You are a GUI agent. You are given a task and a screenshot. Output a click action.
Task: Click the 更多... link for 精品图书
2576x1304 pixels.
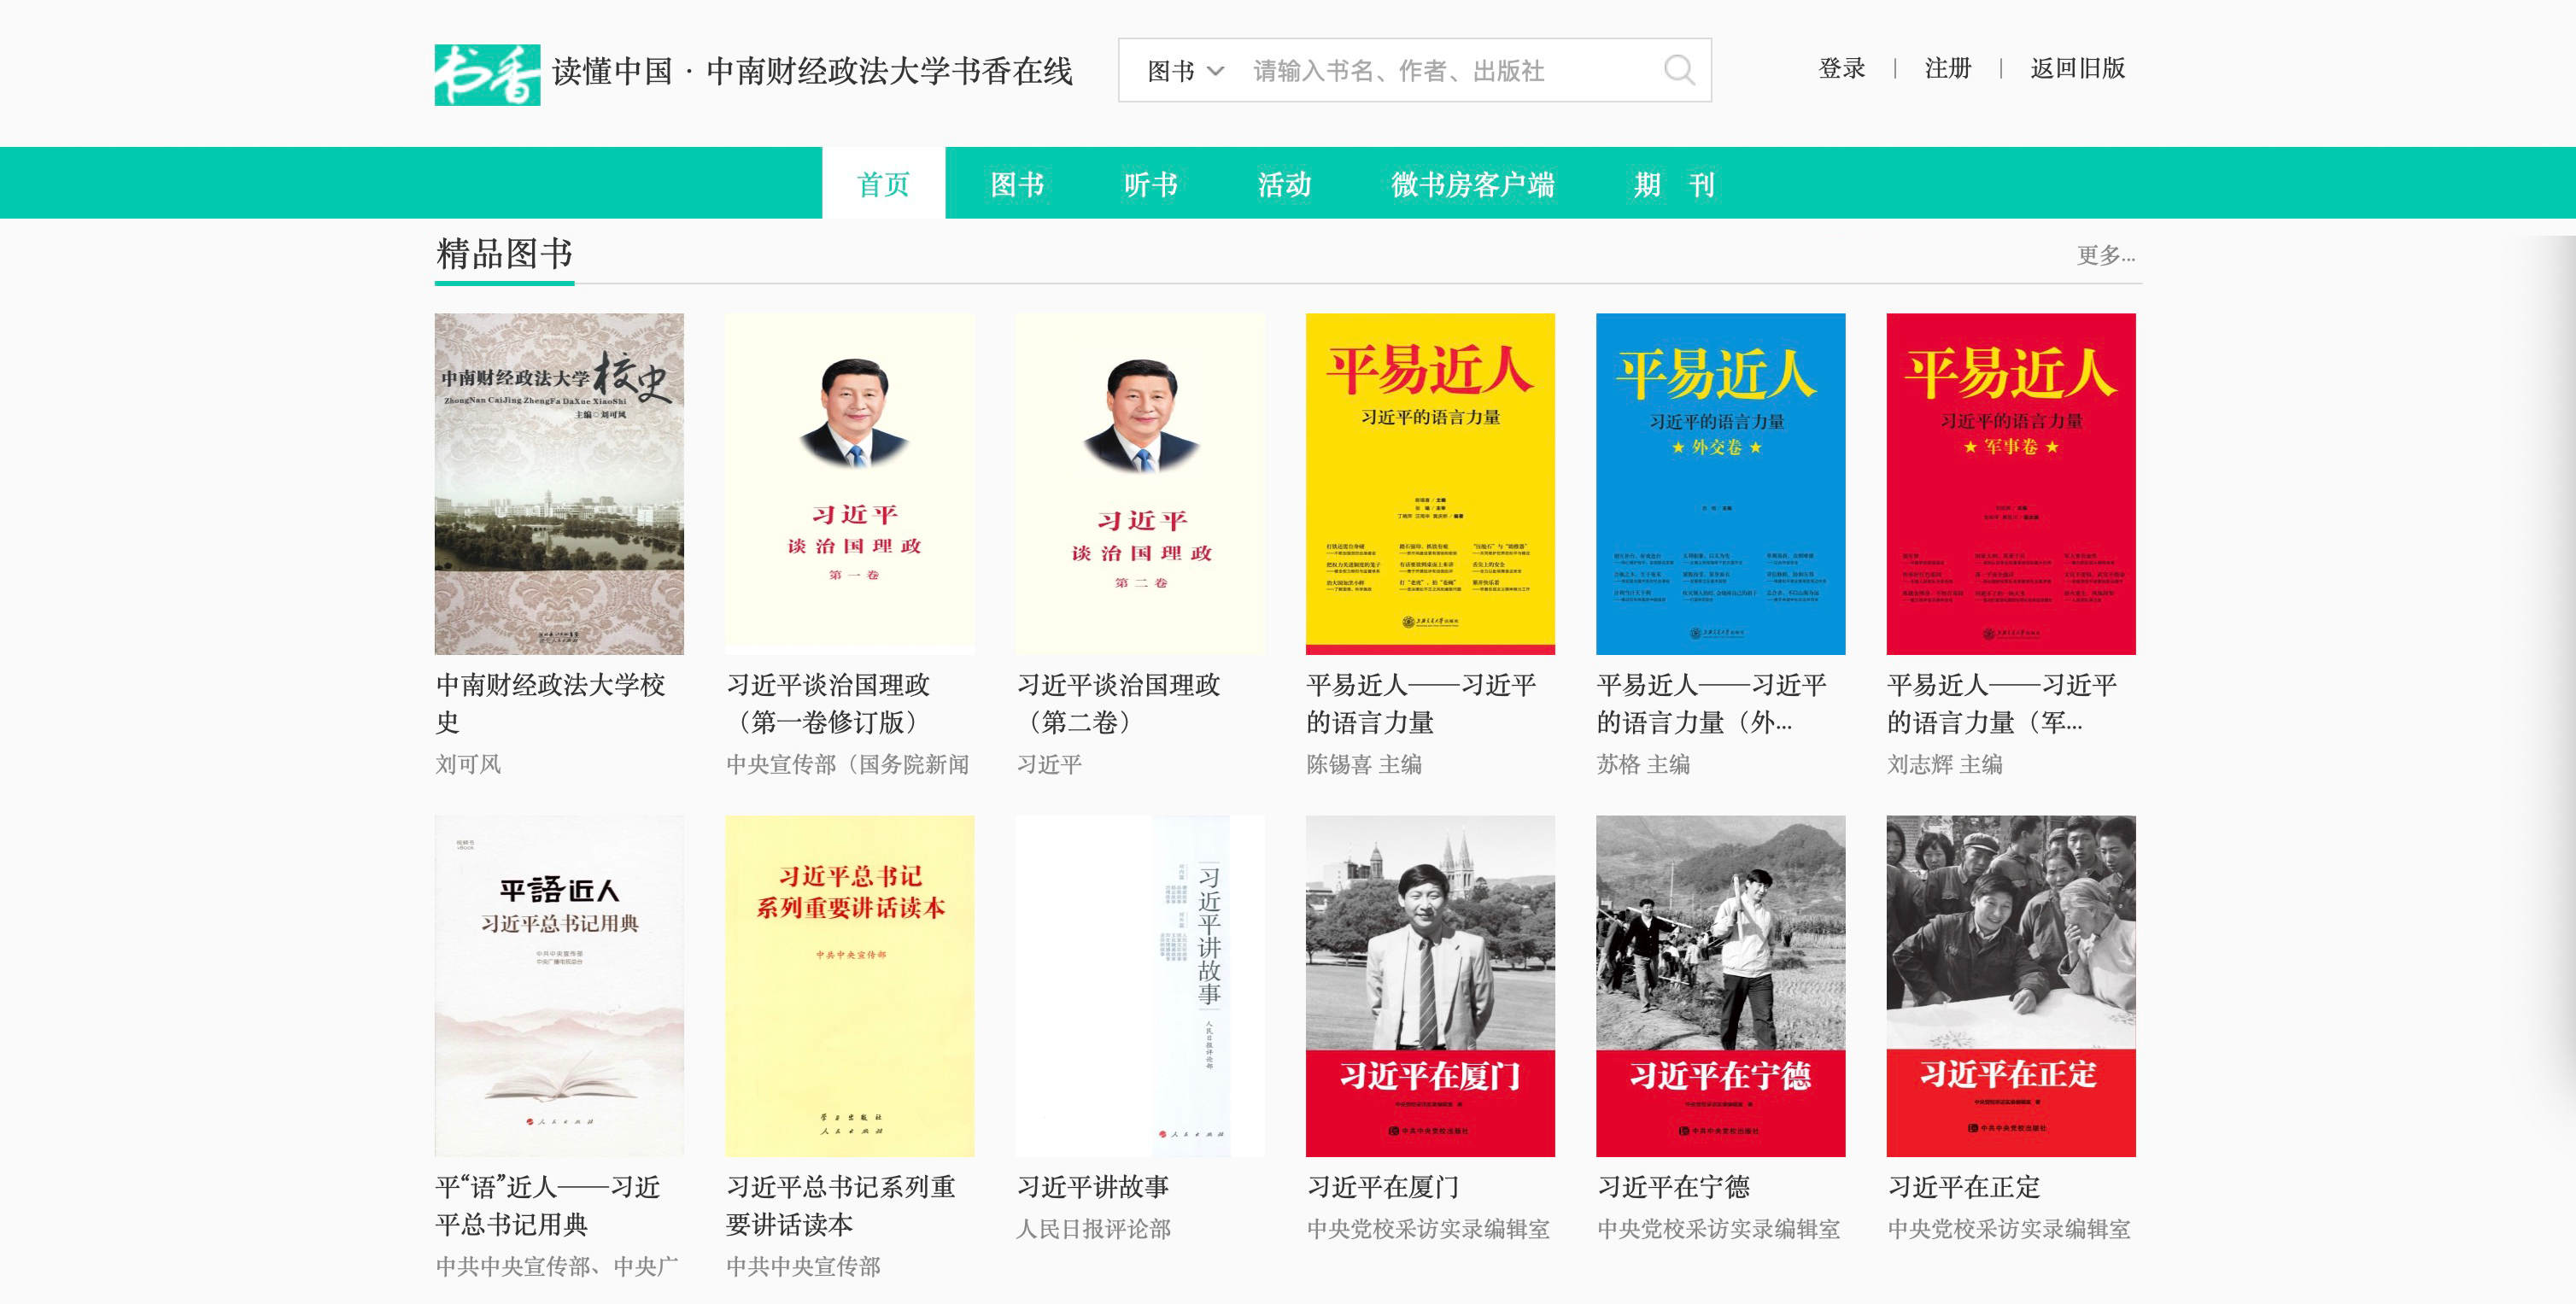click(2105, 256)
